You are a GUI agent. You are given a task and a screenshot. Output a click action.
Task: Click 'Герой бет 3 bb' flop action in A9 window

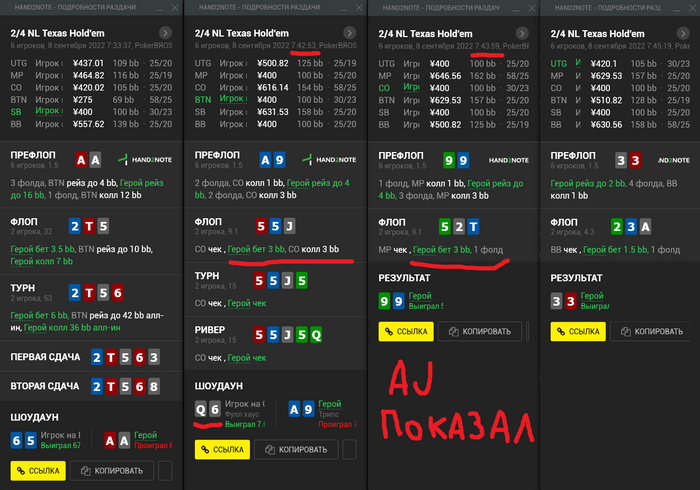[257, 249]
